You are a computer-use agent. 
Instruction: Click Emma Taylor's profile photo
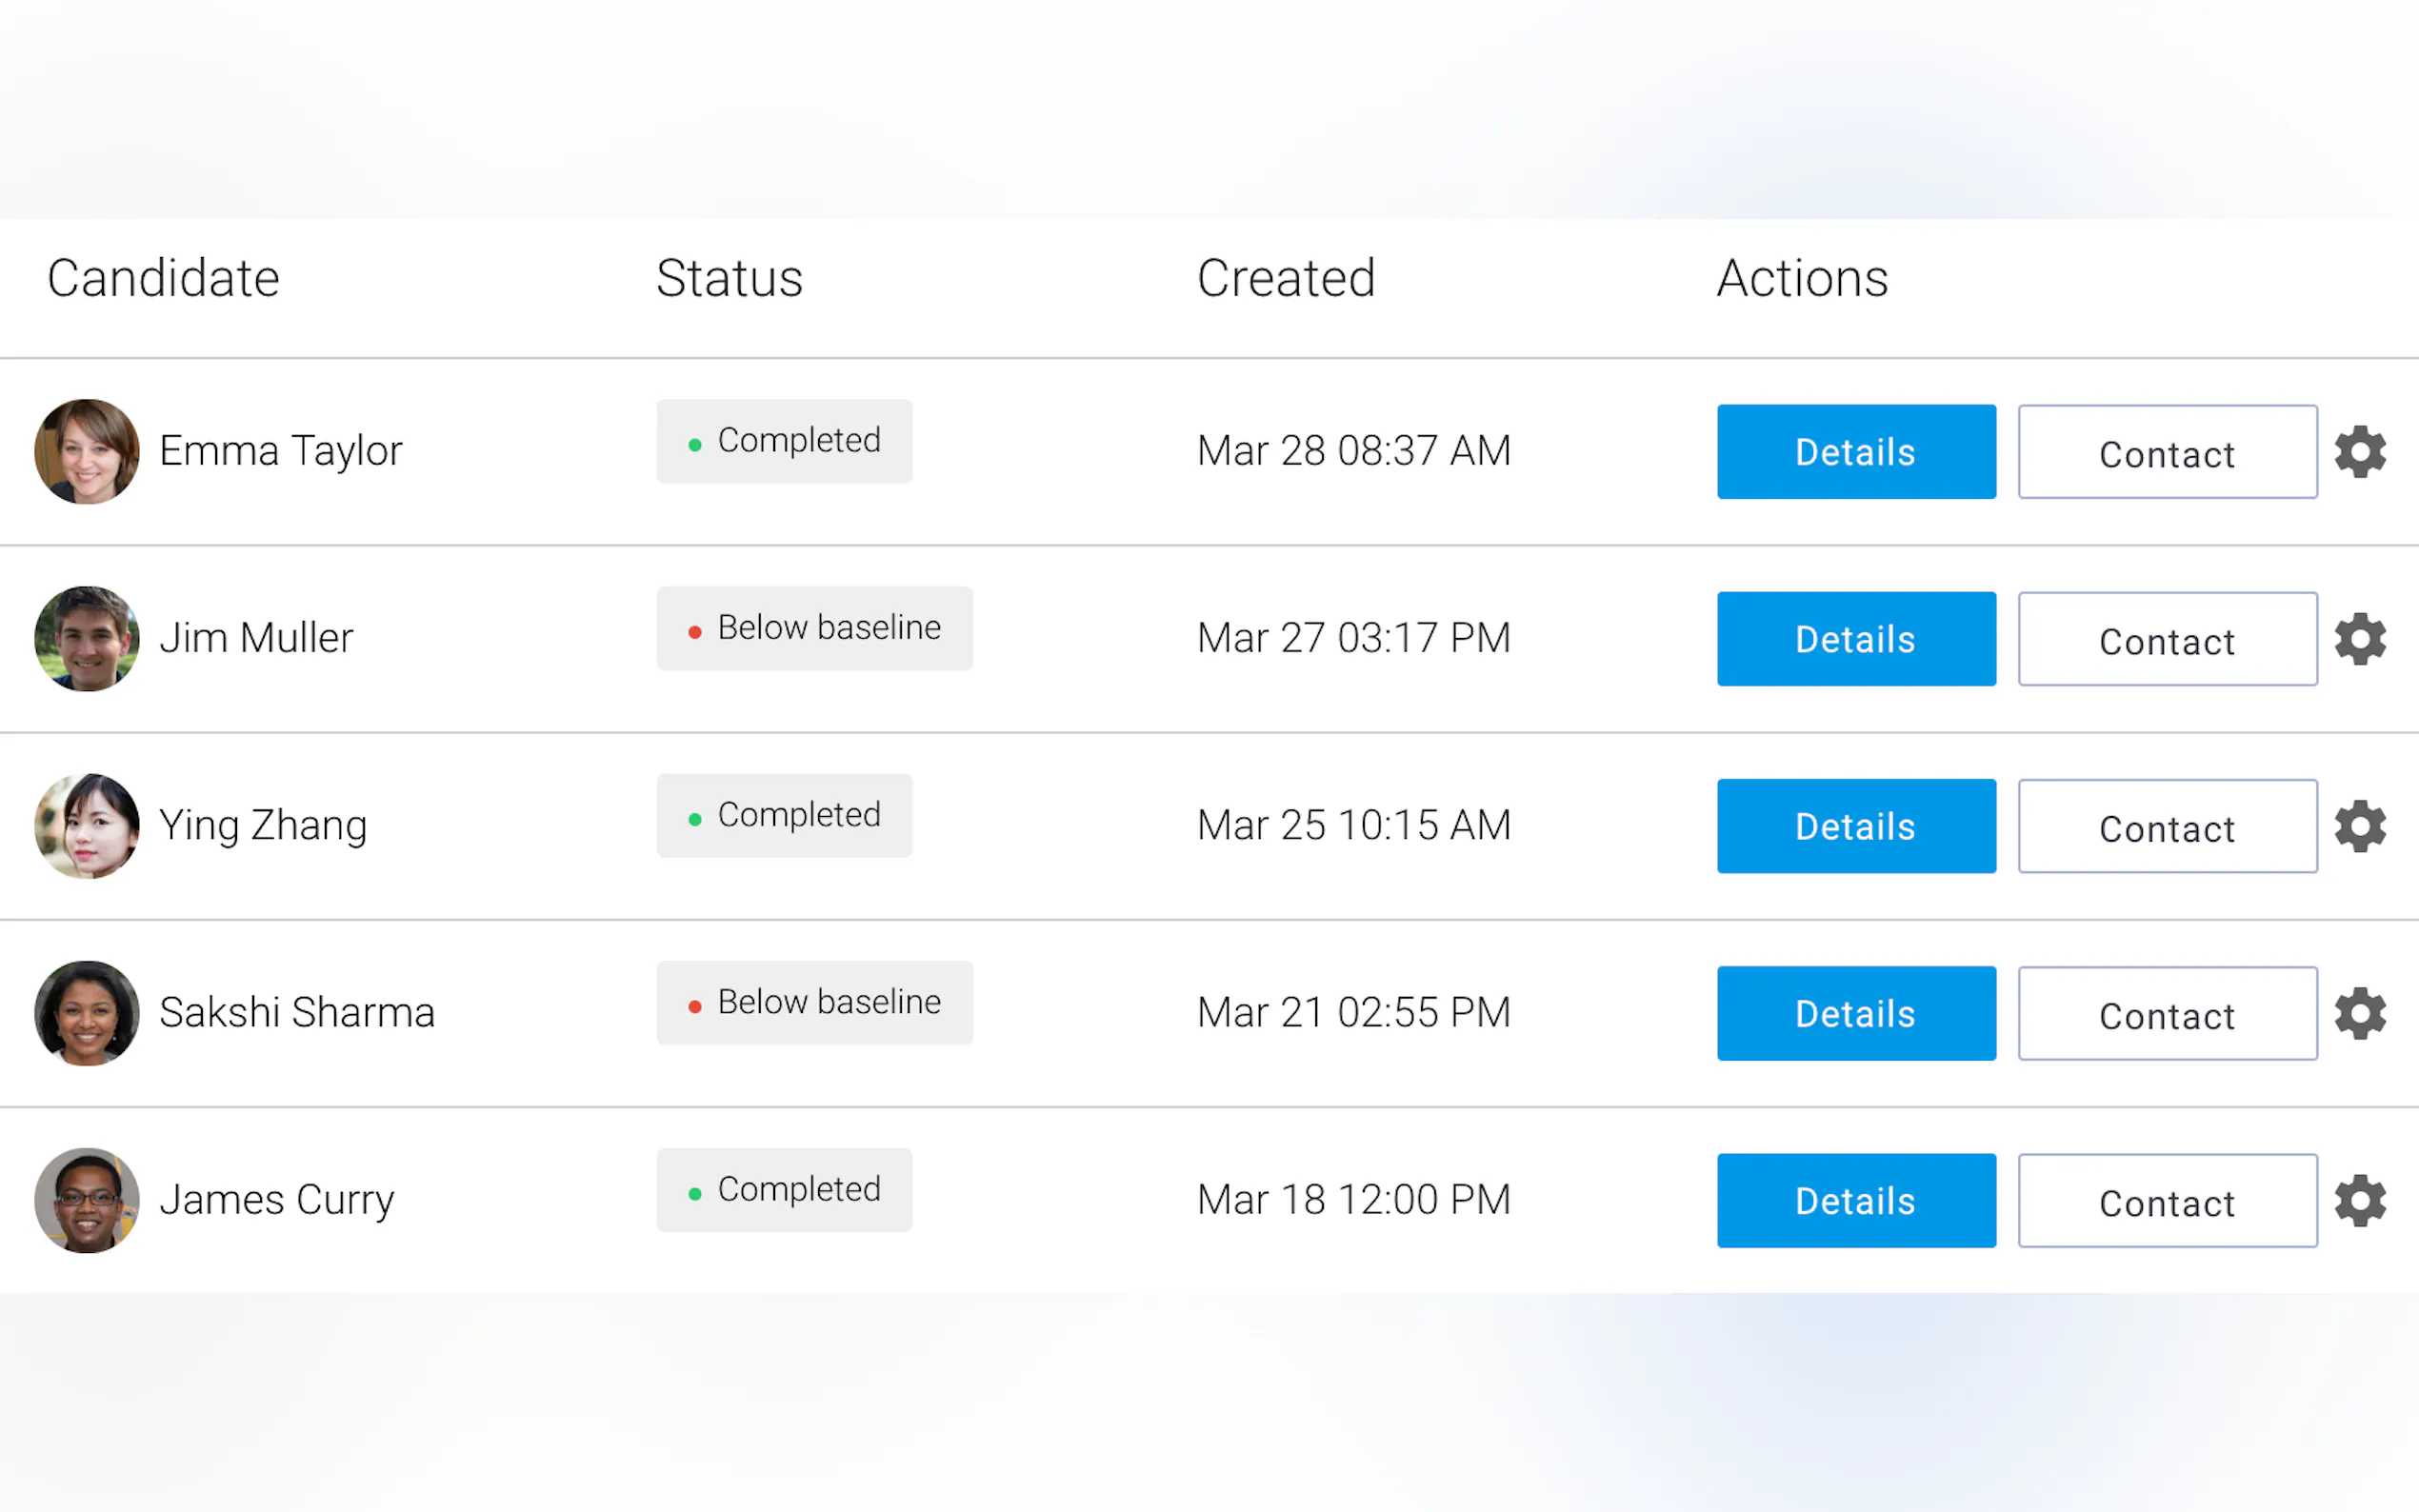(87, 452)
